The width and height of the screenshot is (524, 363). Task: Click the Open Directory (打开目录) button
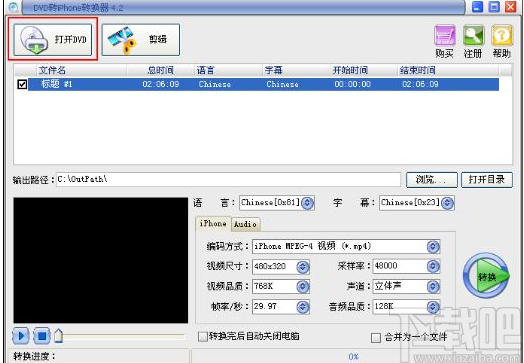click(x=487, y=180)
